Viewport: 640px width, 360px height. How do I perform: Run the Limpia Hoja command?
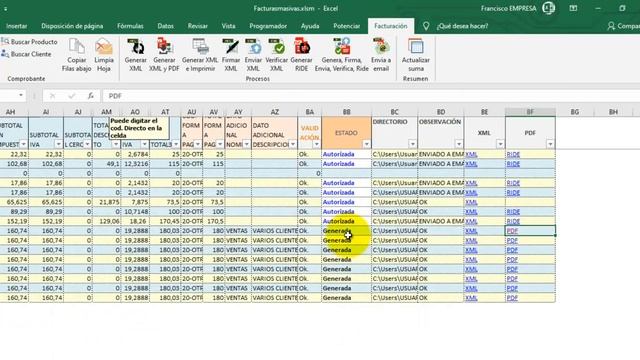coord(104,55)
